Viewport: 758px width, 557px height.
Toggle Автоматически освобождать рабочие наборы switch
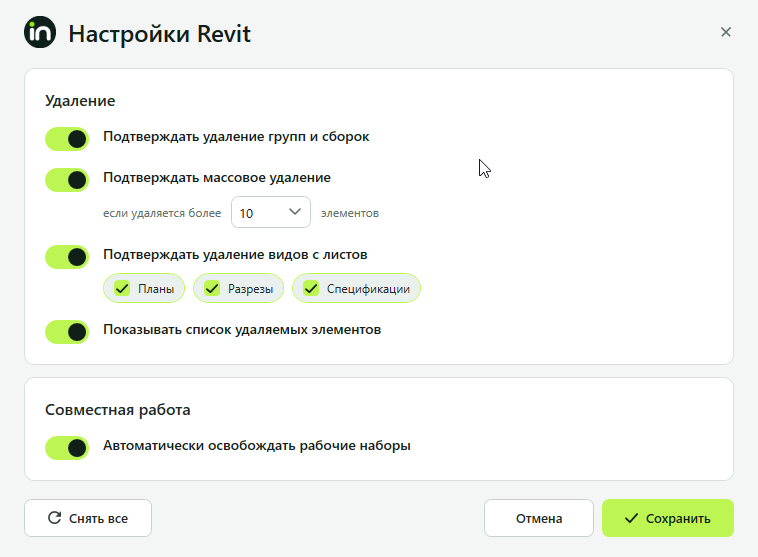point(67,448)
